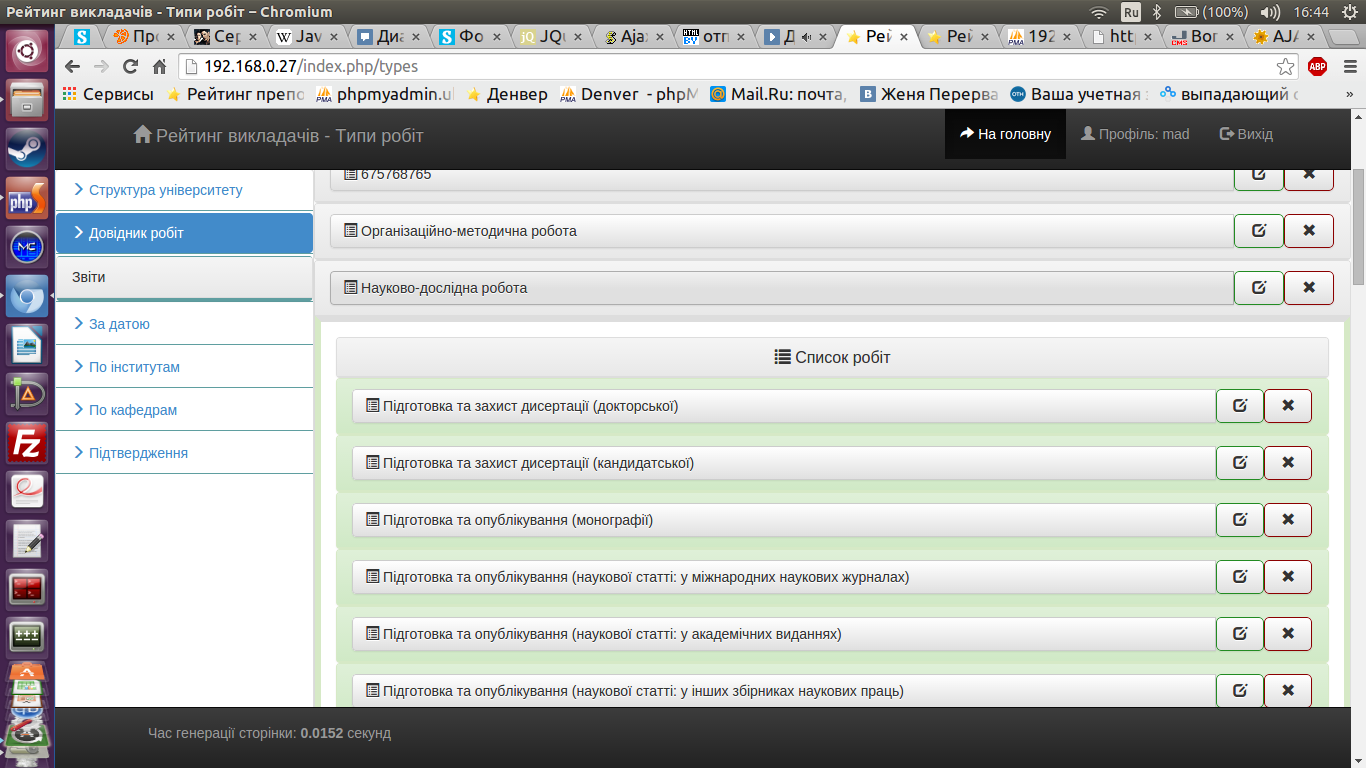Edit the 'у міжнародних наукових журналах' row

click(x=1240, y=577)
